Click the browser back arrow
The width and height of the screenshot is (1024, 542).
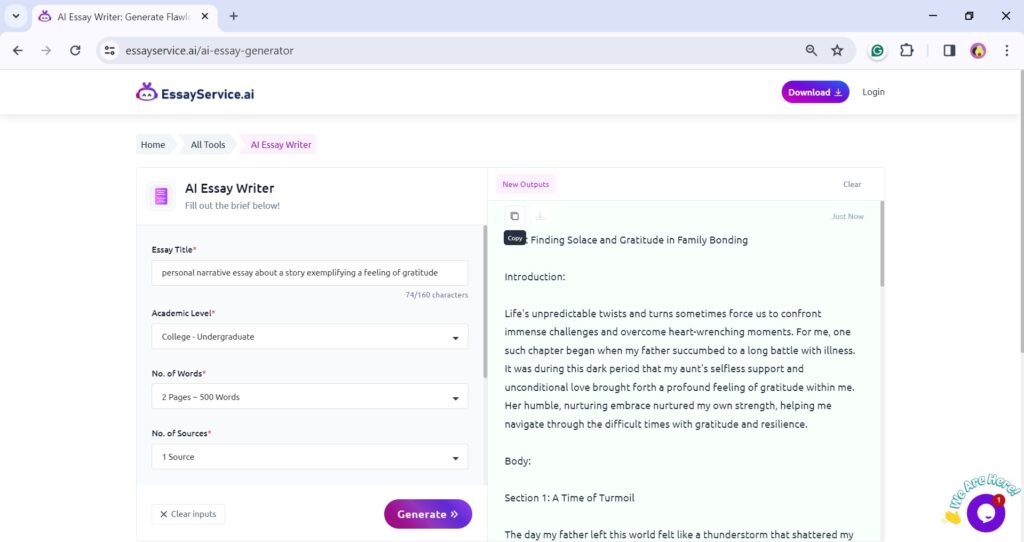[x=18, y=50]
